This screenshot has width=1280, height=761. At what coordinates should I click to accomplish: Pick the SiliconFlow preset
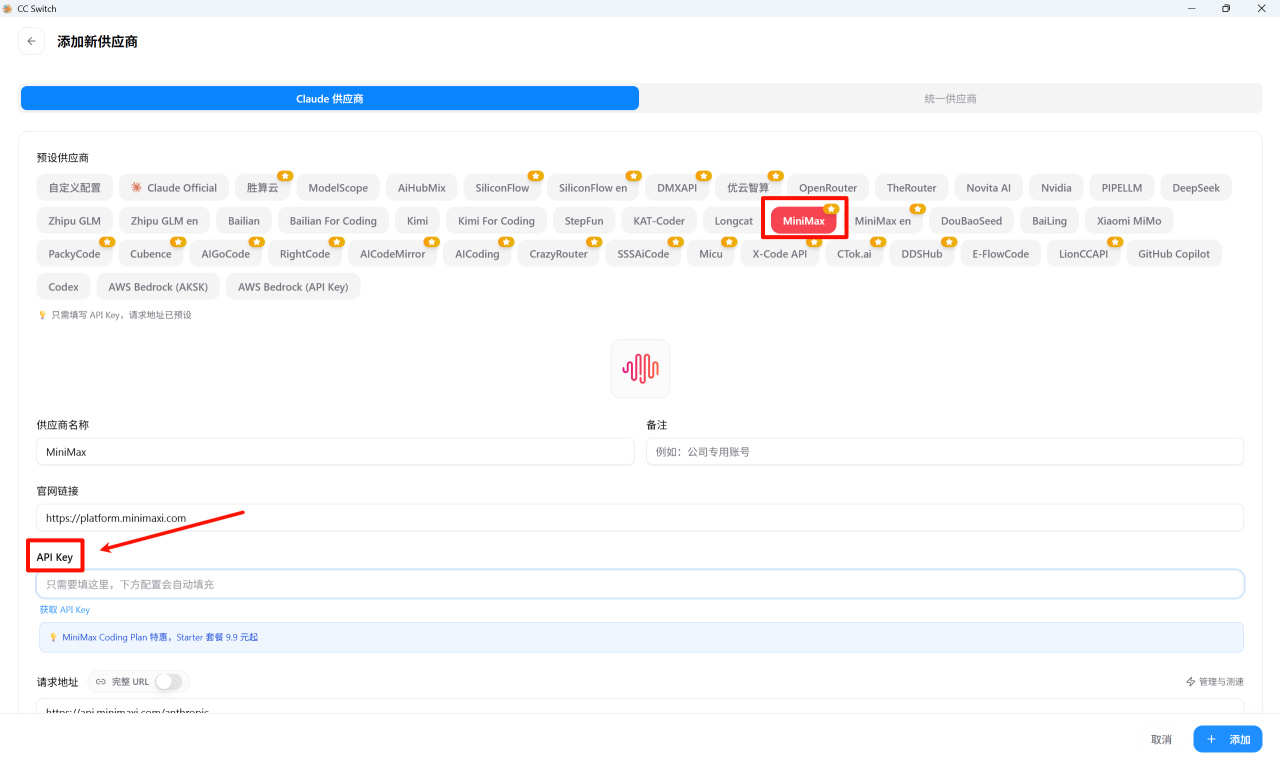(x=502, y=188)
